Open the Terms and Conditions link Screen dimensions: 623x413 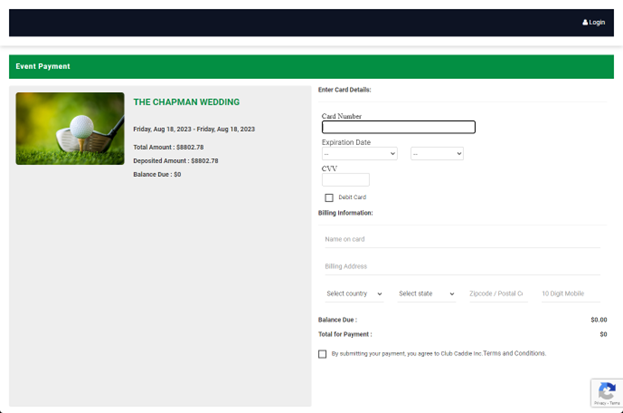tap(515, 353)
